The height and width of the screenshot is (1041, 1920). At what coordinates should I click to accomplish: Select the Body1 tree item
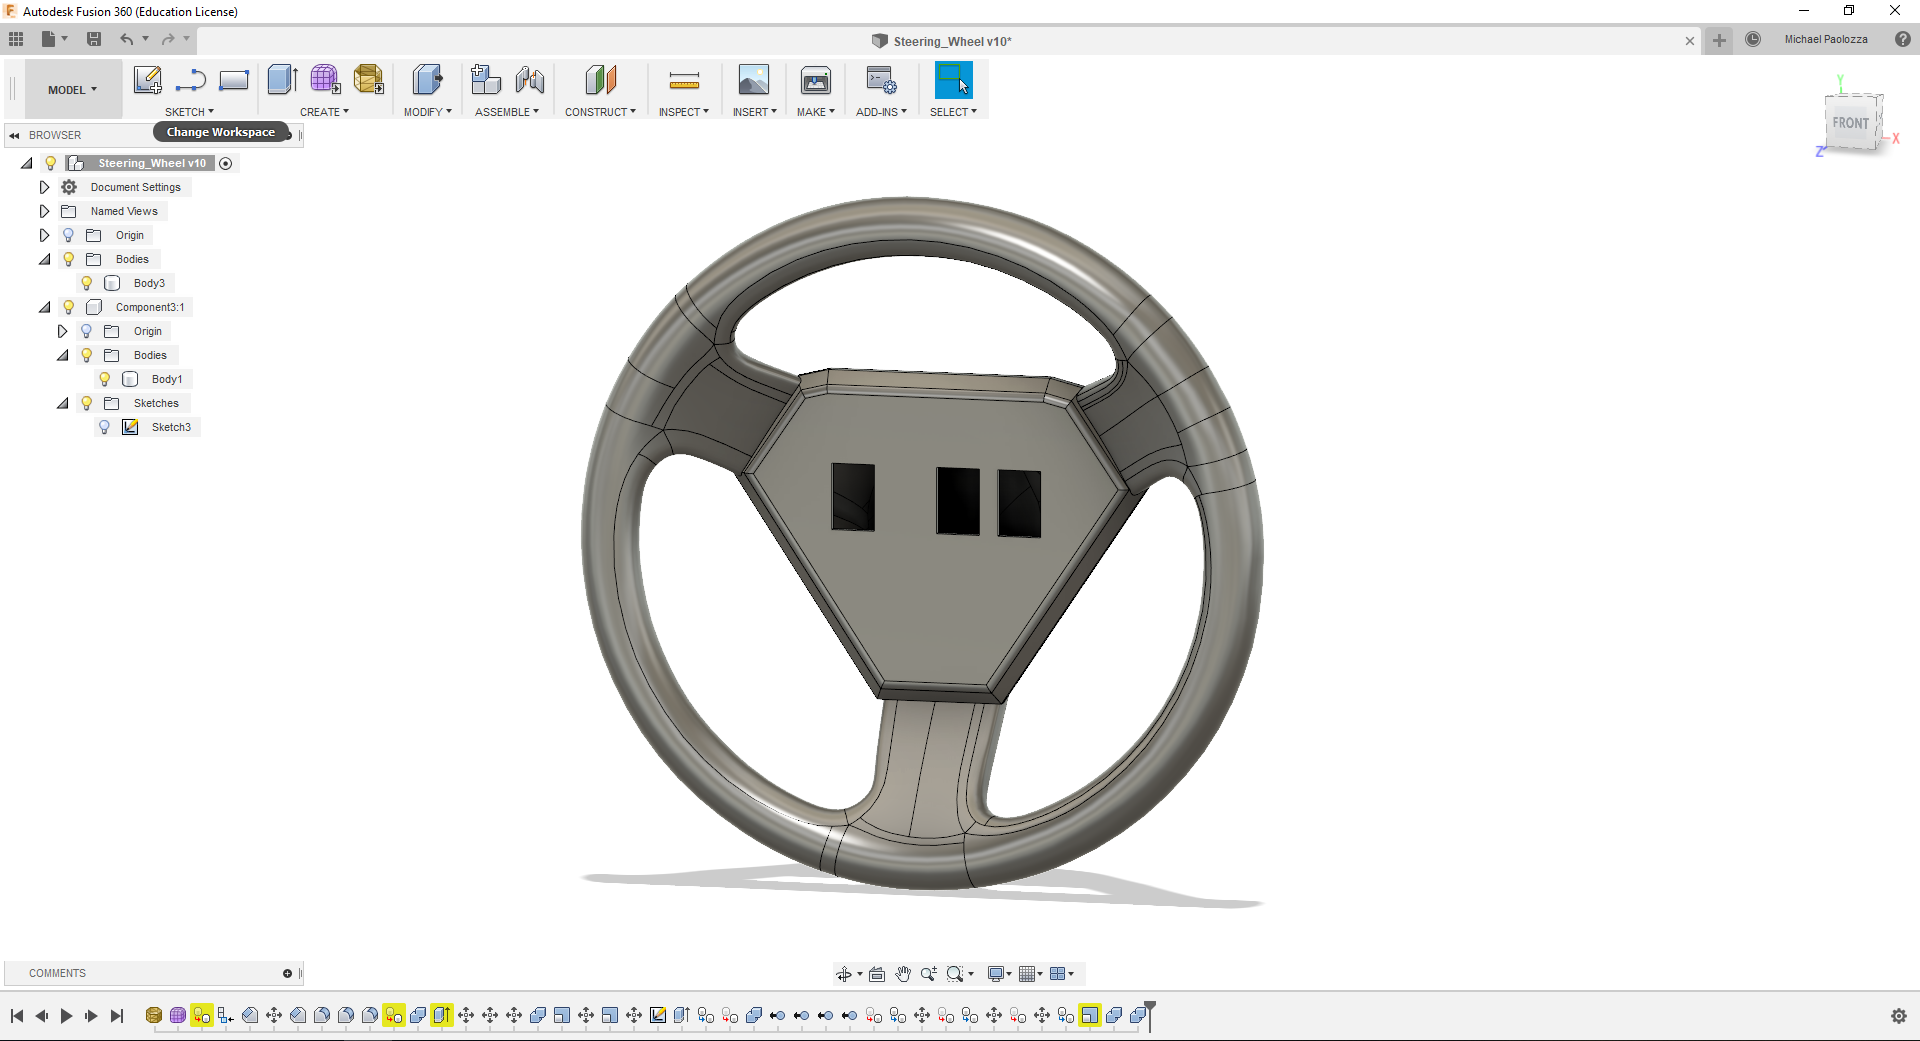[167, 379]
